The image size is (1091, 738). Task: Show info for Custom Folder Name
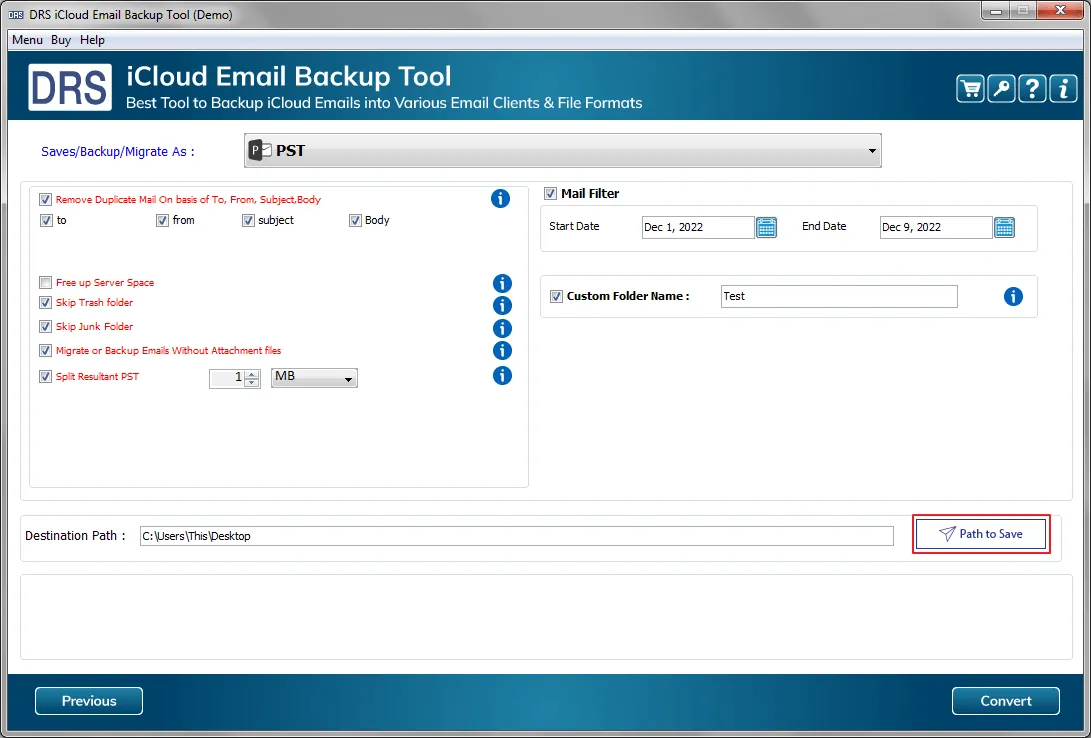[1013, 297]
